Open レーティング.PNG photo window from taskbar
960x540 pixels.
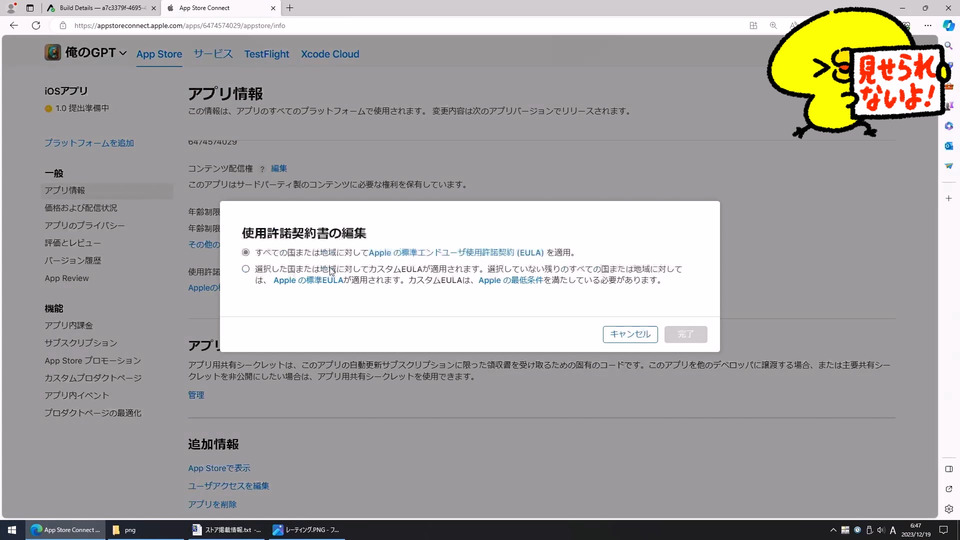point(306,530)
